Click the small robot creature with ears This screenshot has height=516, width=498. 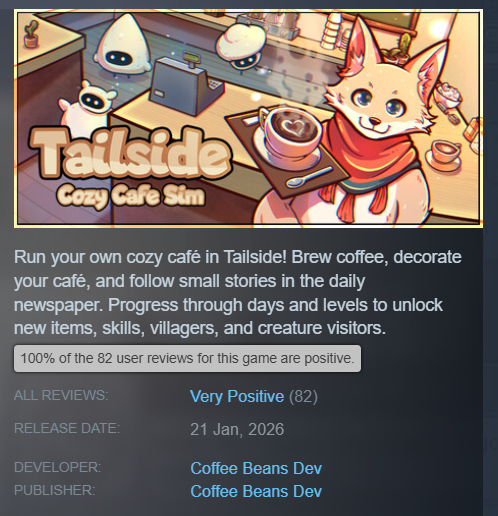88,107
